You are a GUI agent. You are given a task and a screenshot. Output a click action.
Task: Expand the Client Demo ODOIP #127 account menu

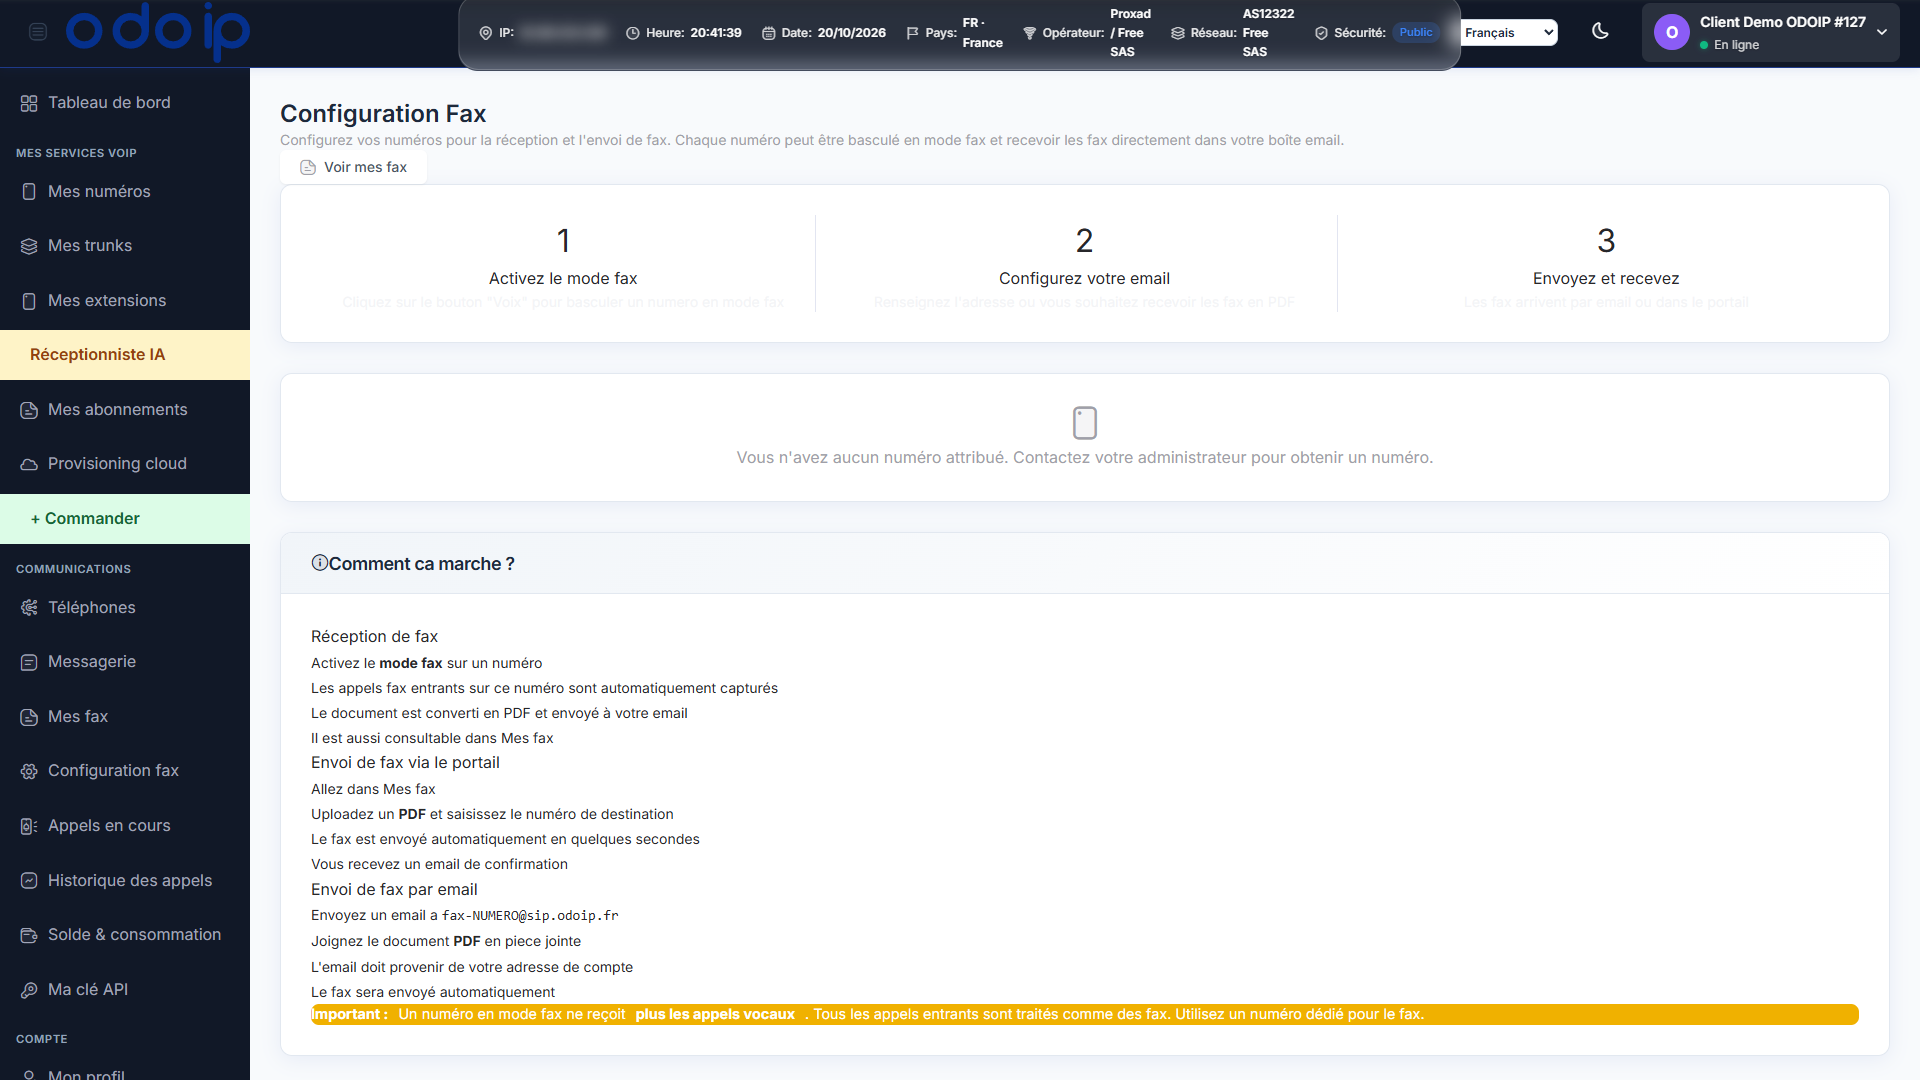1771,33
